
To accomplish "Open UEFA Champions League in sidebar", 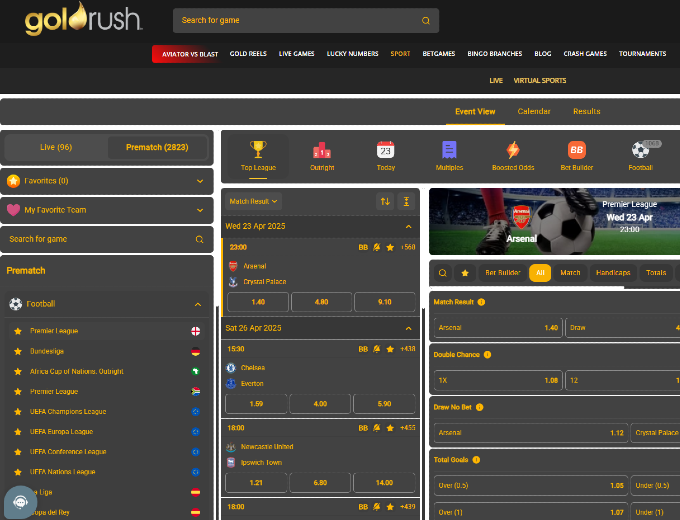I will 68,412.
